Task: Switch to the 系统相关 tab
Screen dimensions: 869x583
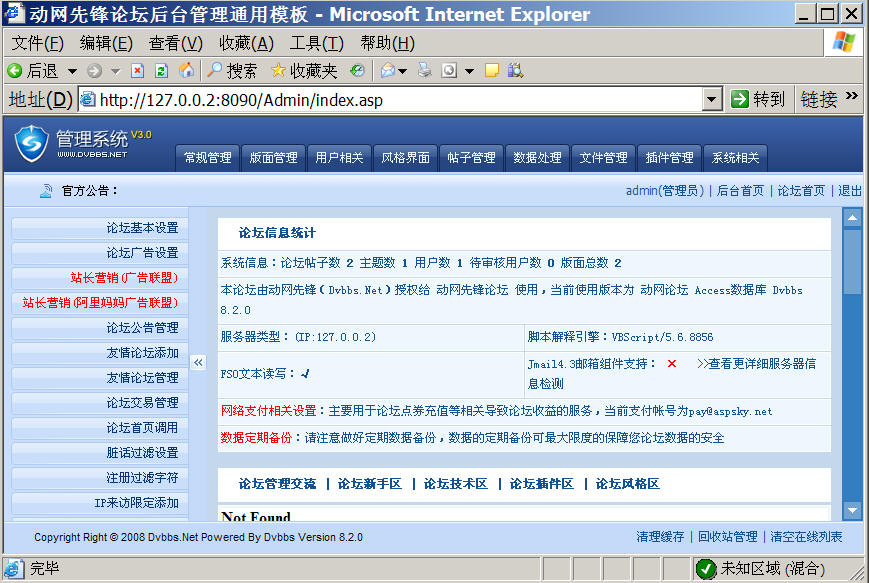Action: click(735, 158)
